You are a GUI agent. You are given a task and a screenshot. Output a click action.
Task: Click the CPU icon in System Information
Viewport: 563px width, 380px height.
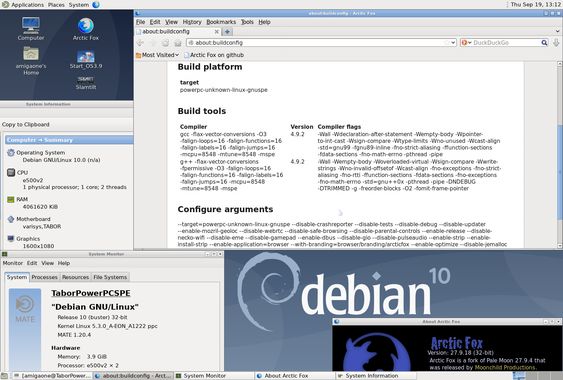click(11, 172)
